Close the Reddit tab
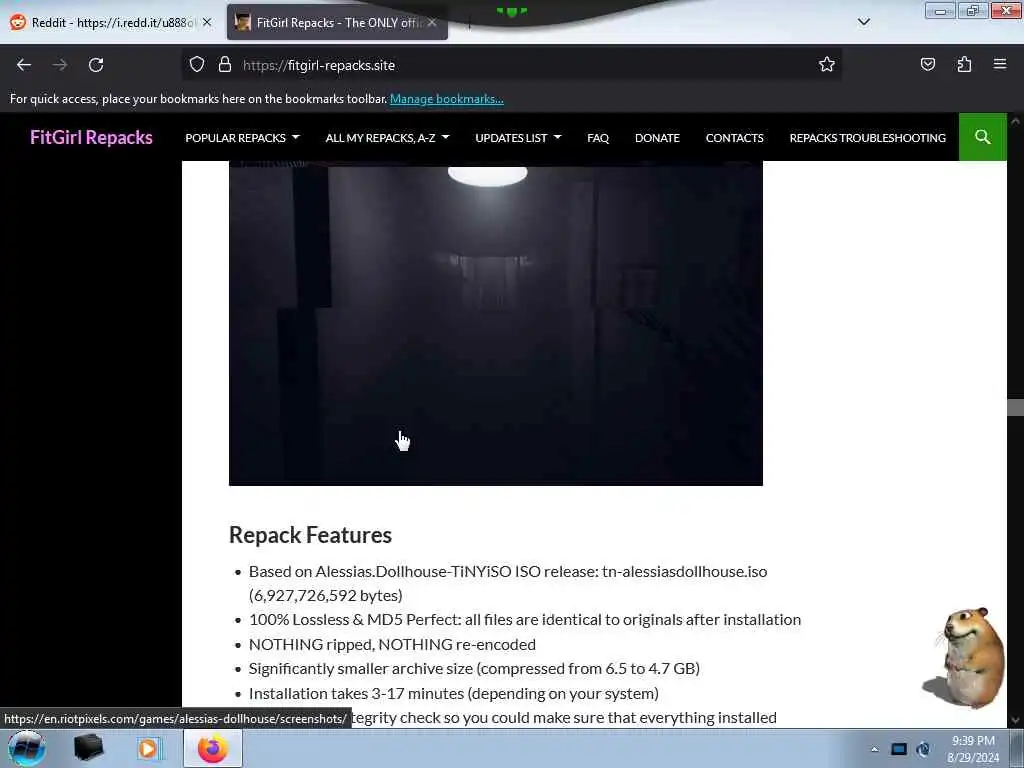The image size is (1024, 768). click(x=207, y=22)
